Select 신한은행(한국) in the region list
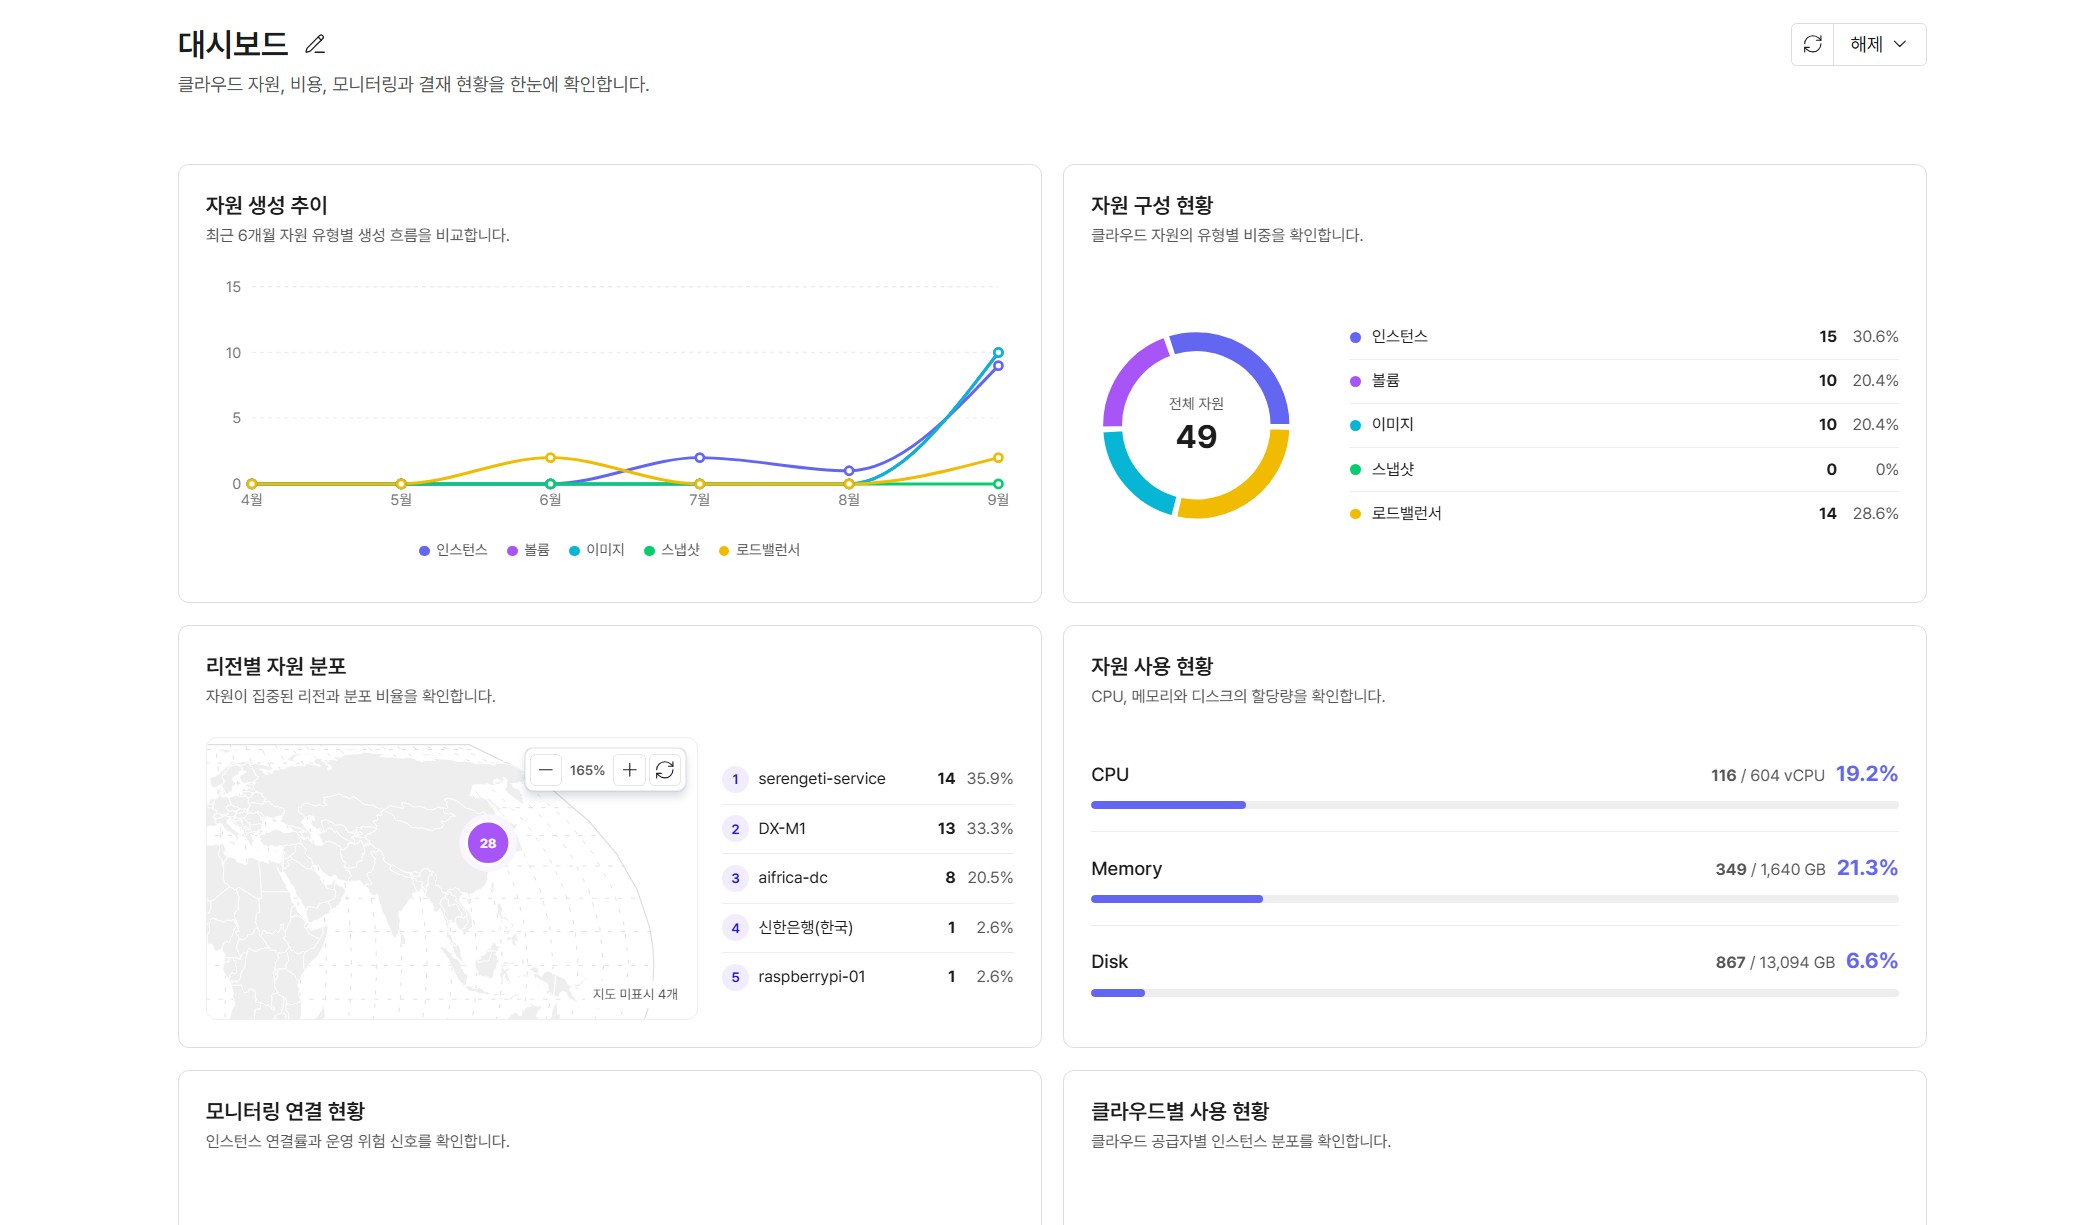This screenshot has width=2077, height=1225. click(867, 928)
